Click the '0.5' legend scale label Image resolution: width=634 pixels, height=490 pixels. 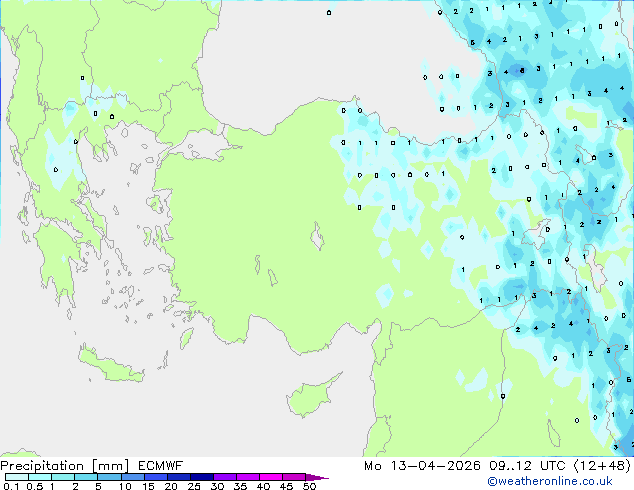(35, 486)
